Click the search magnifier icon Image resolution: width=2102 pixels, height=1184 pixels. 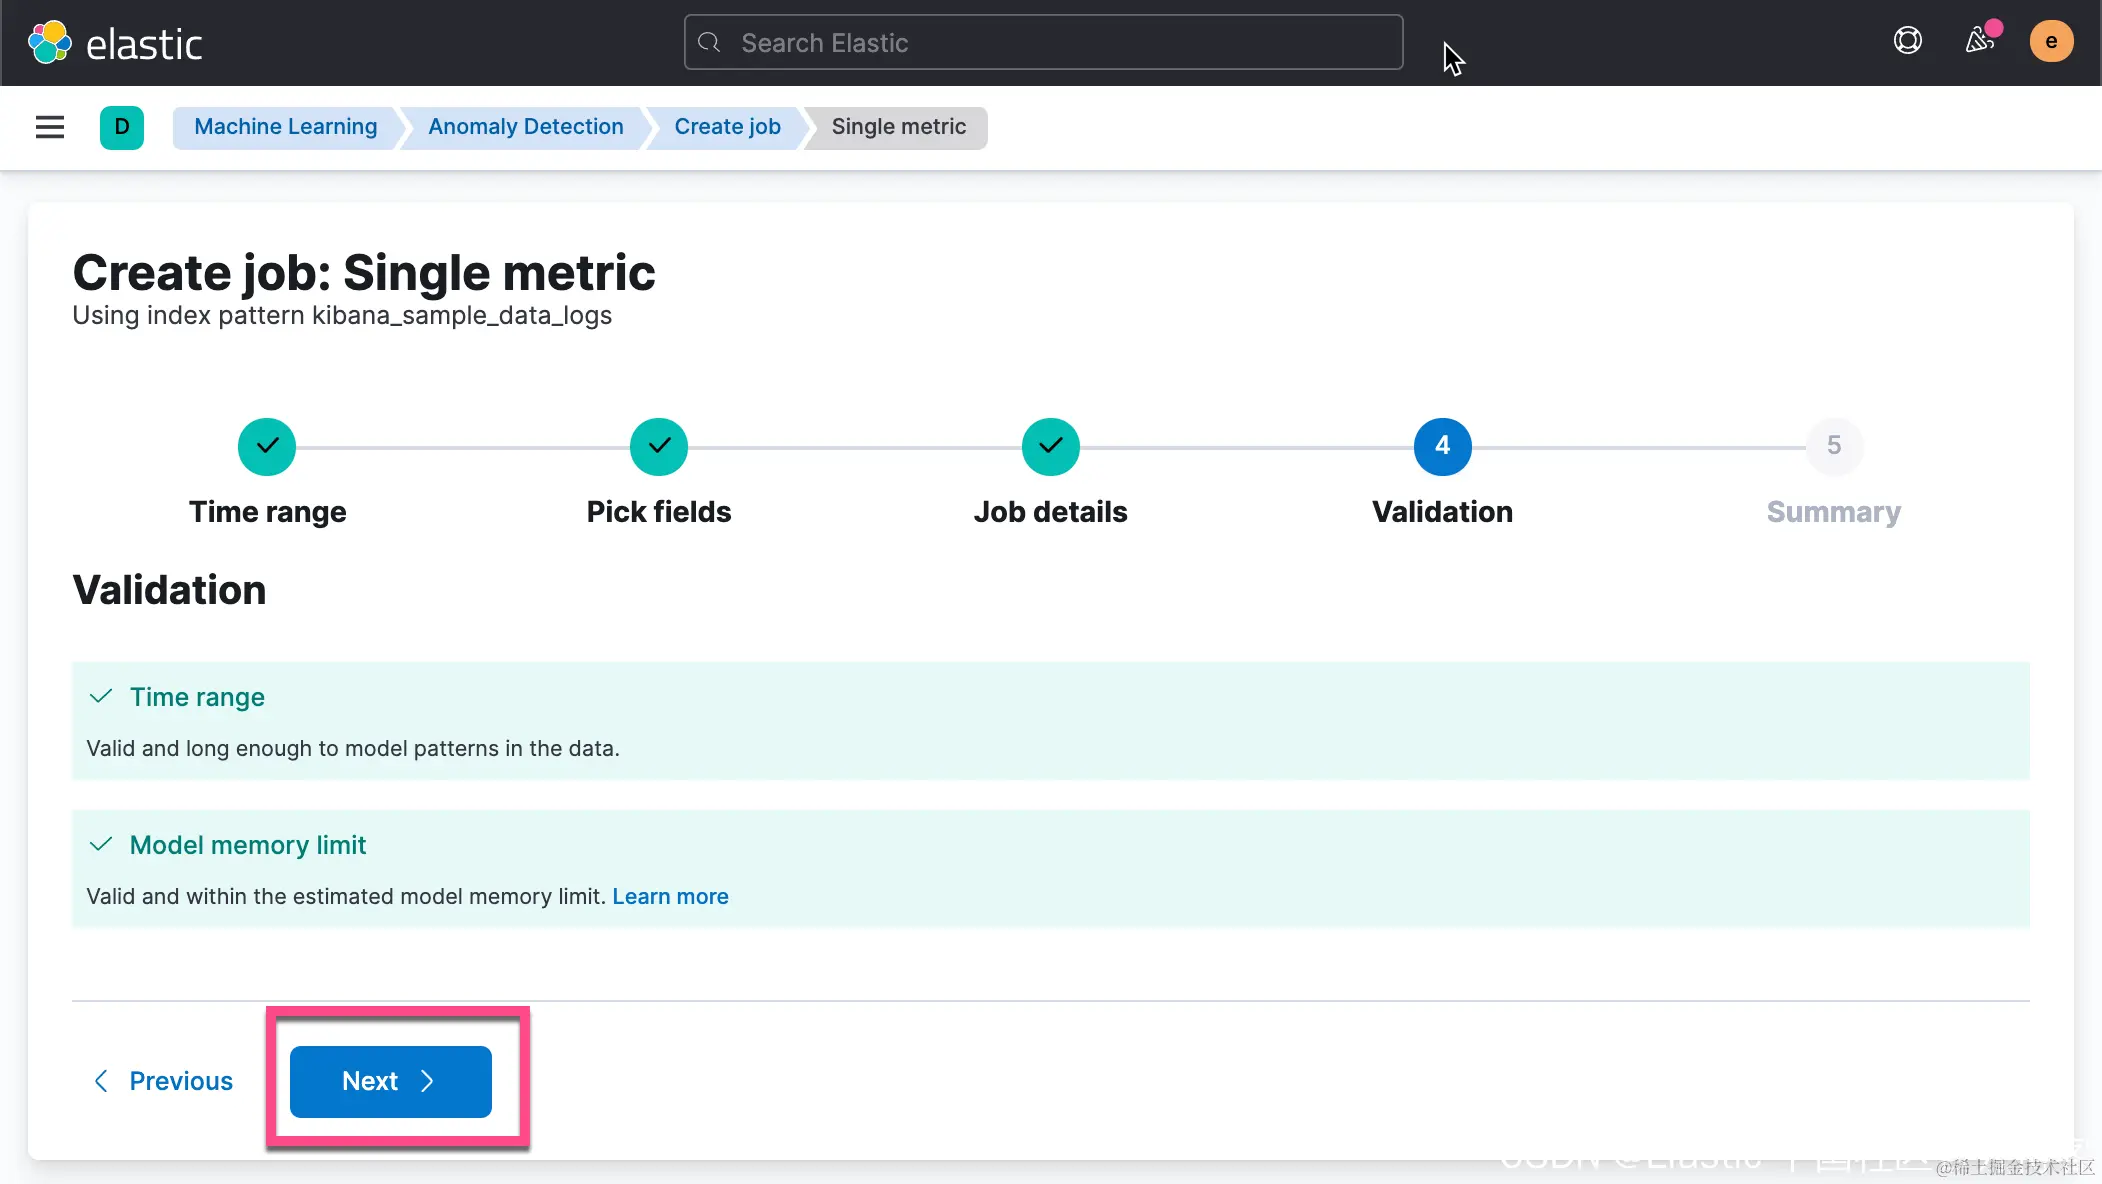(x=709, y=43)
